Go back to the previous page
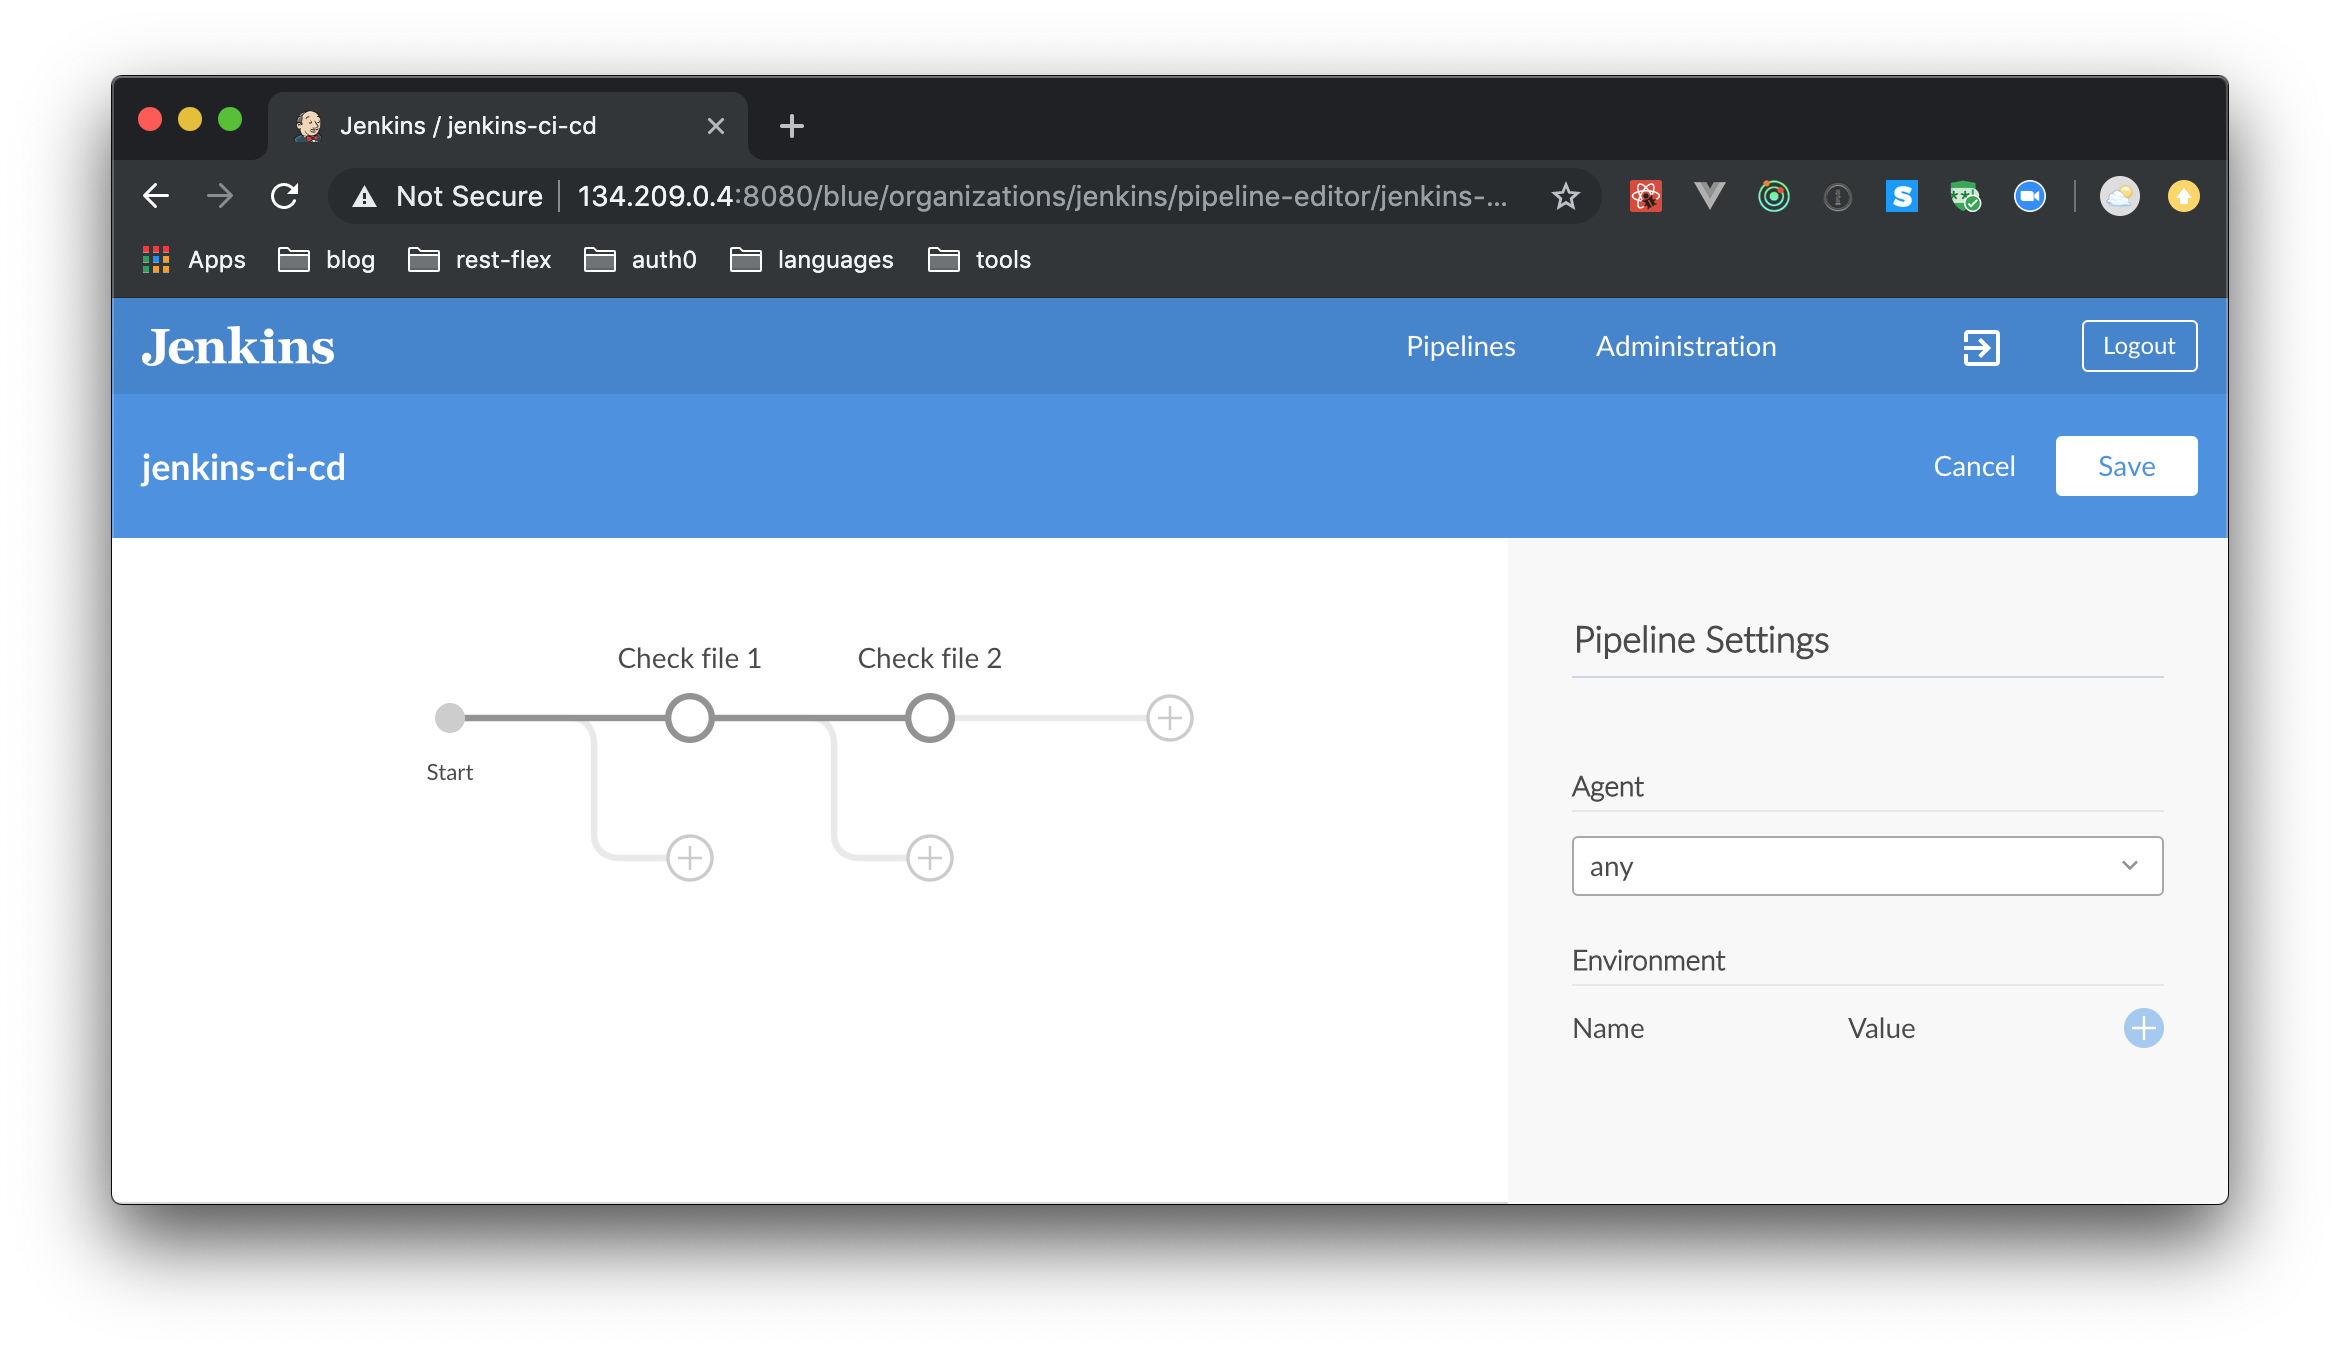 click(156, 196)
